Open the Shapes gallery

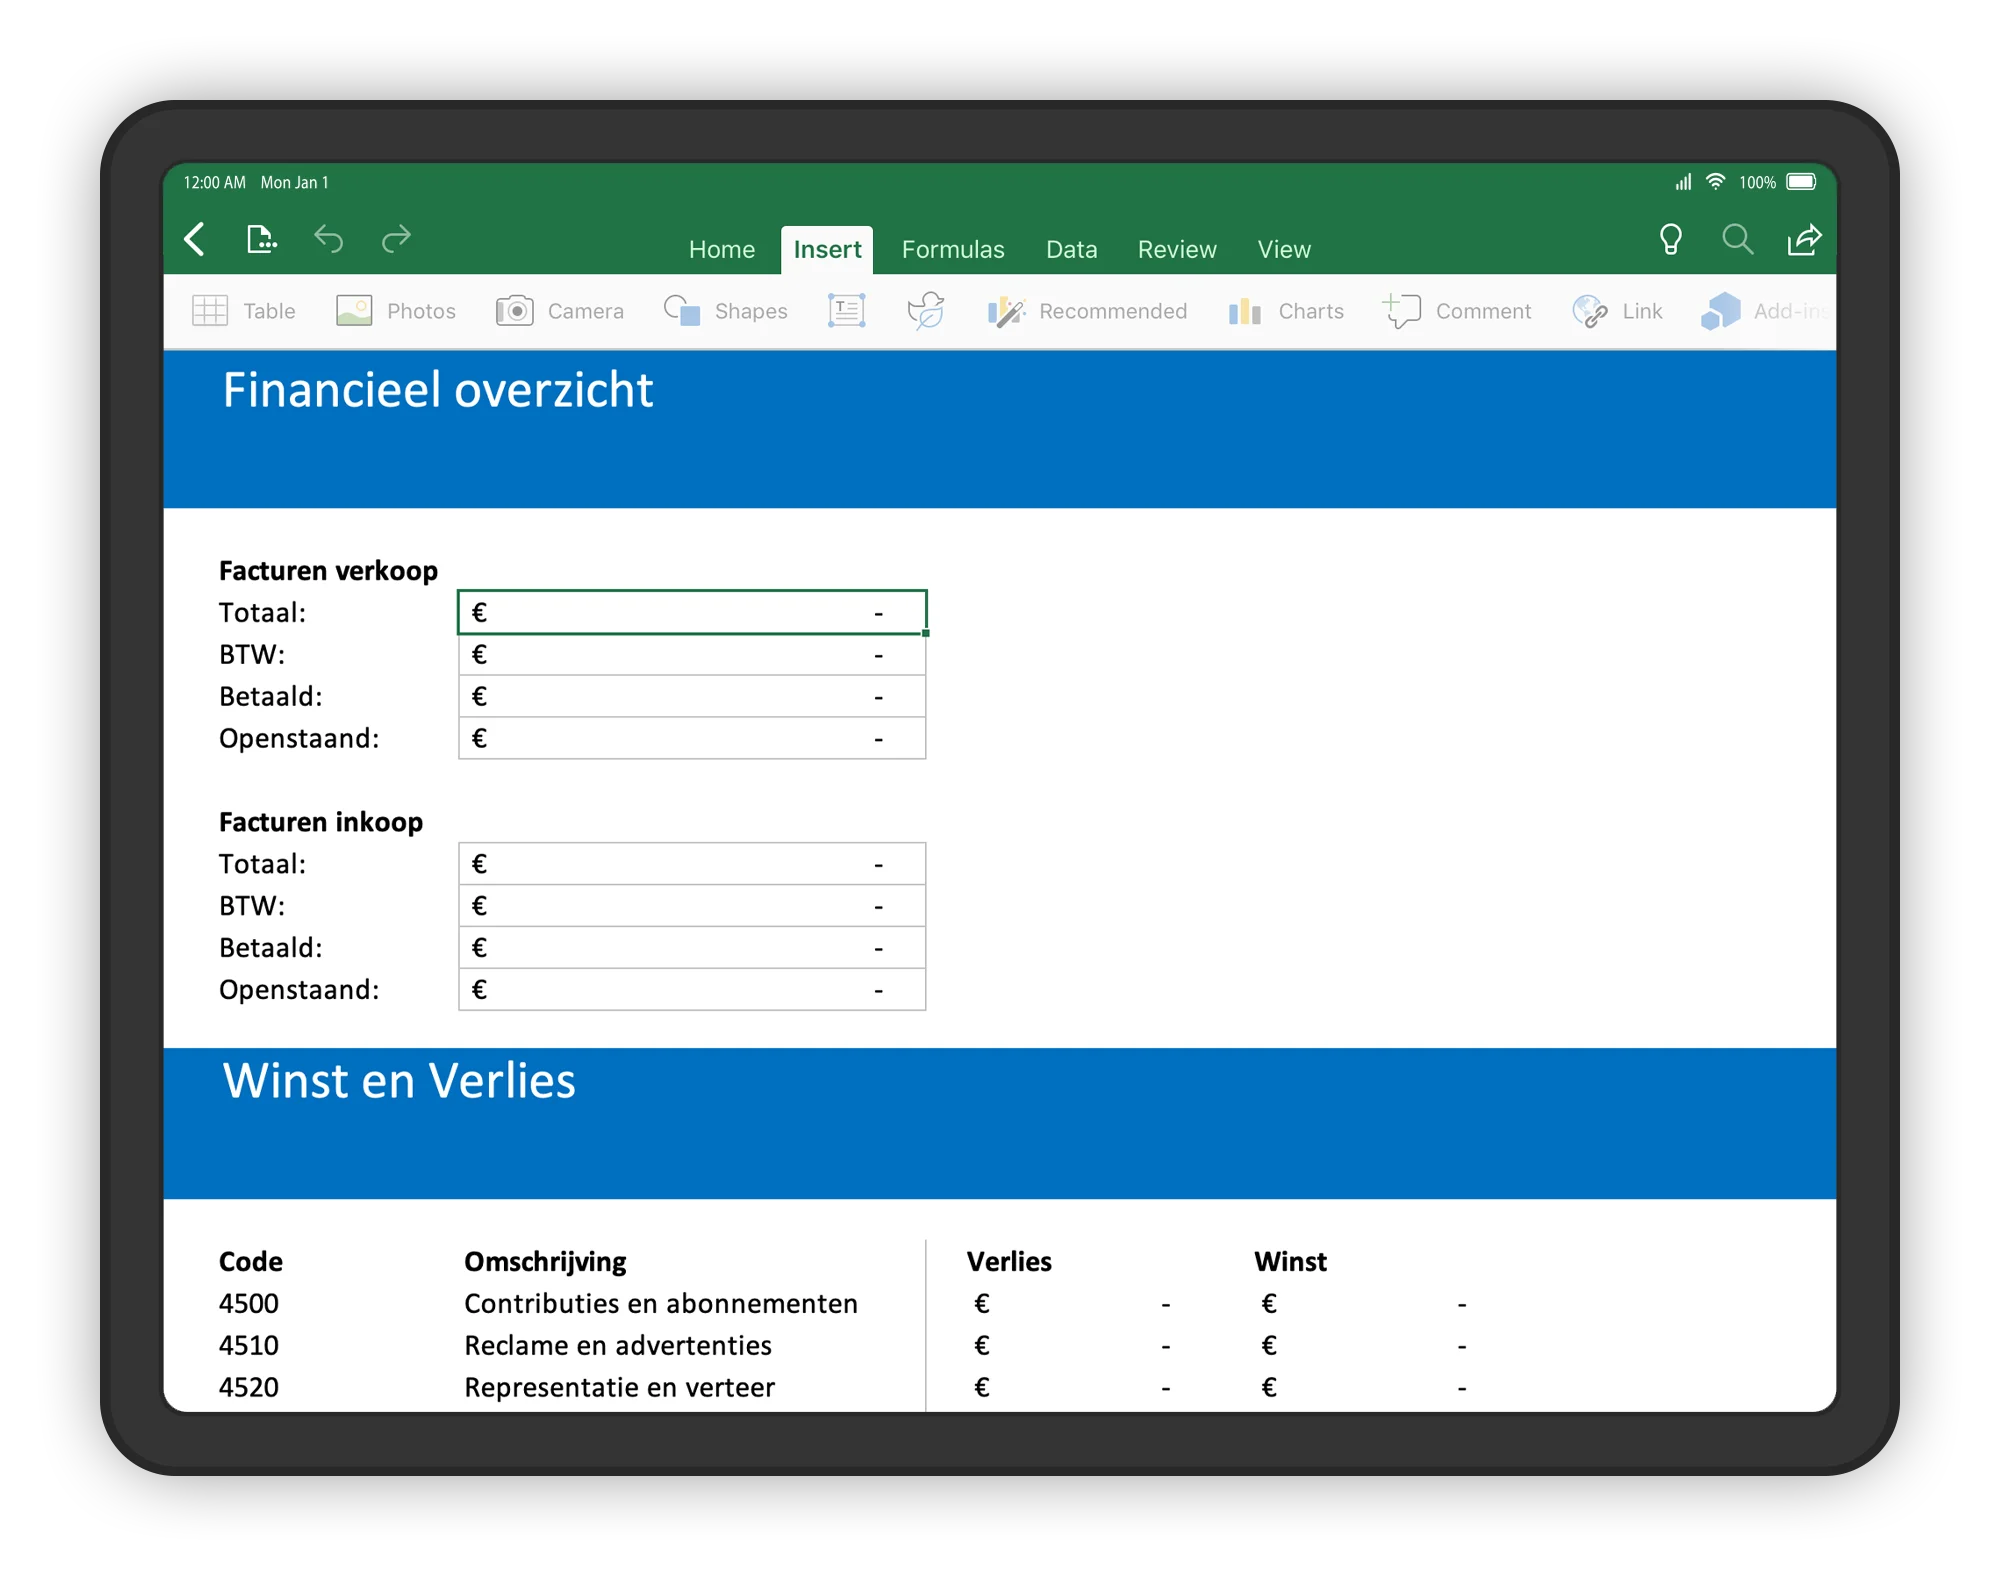725,311
